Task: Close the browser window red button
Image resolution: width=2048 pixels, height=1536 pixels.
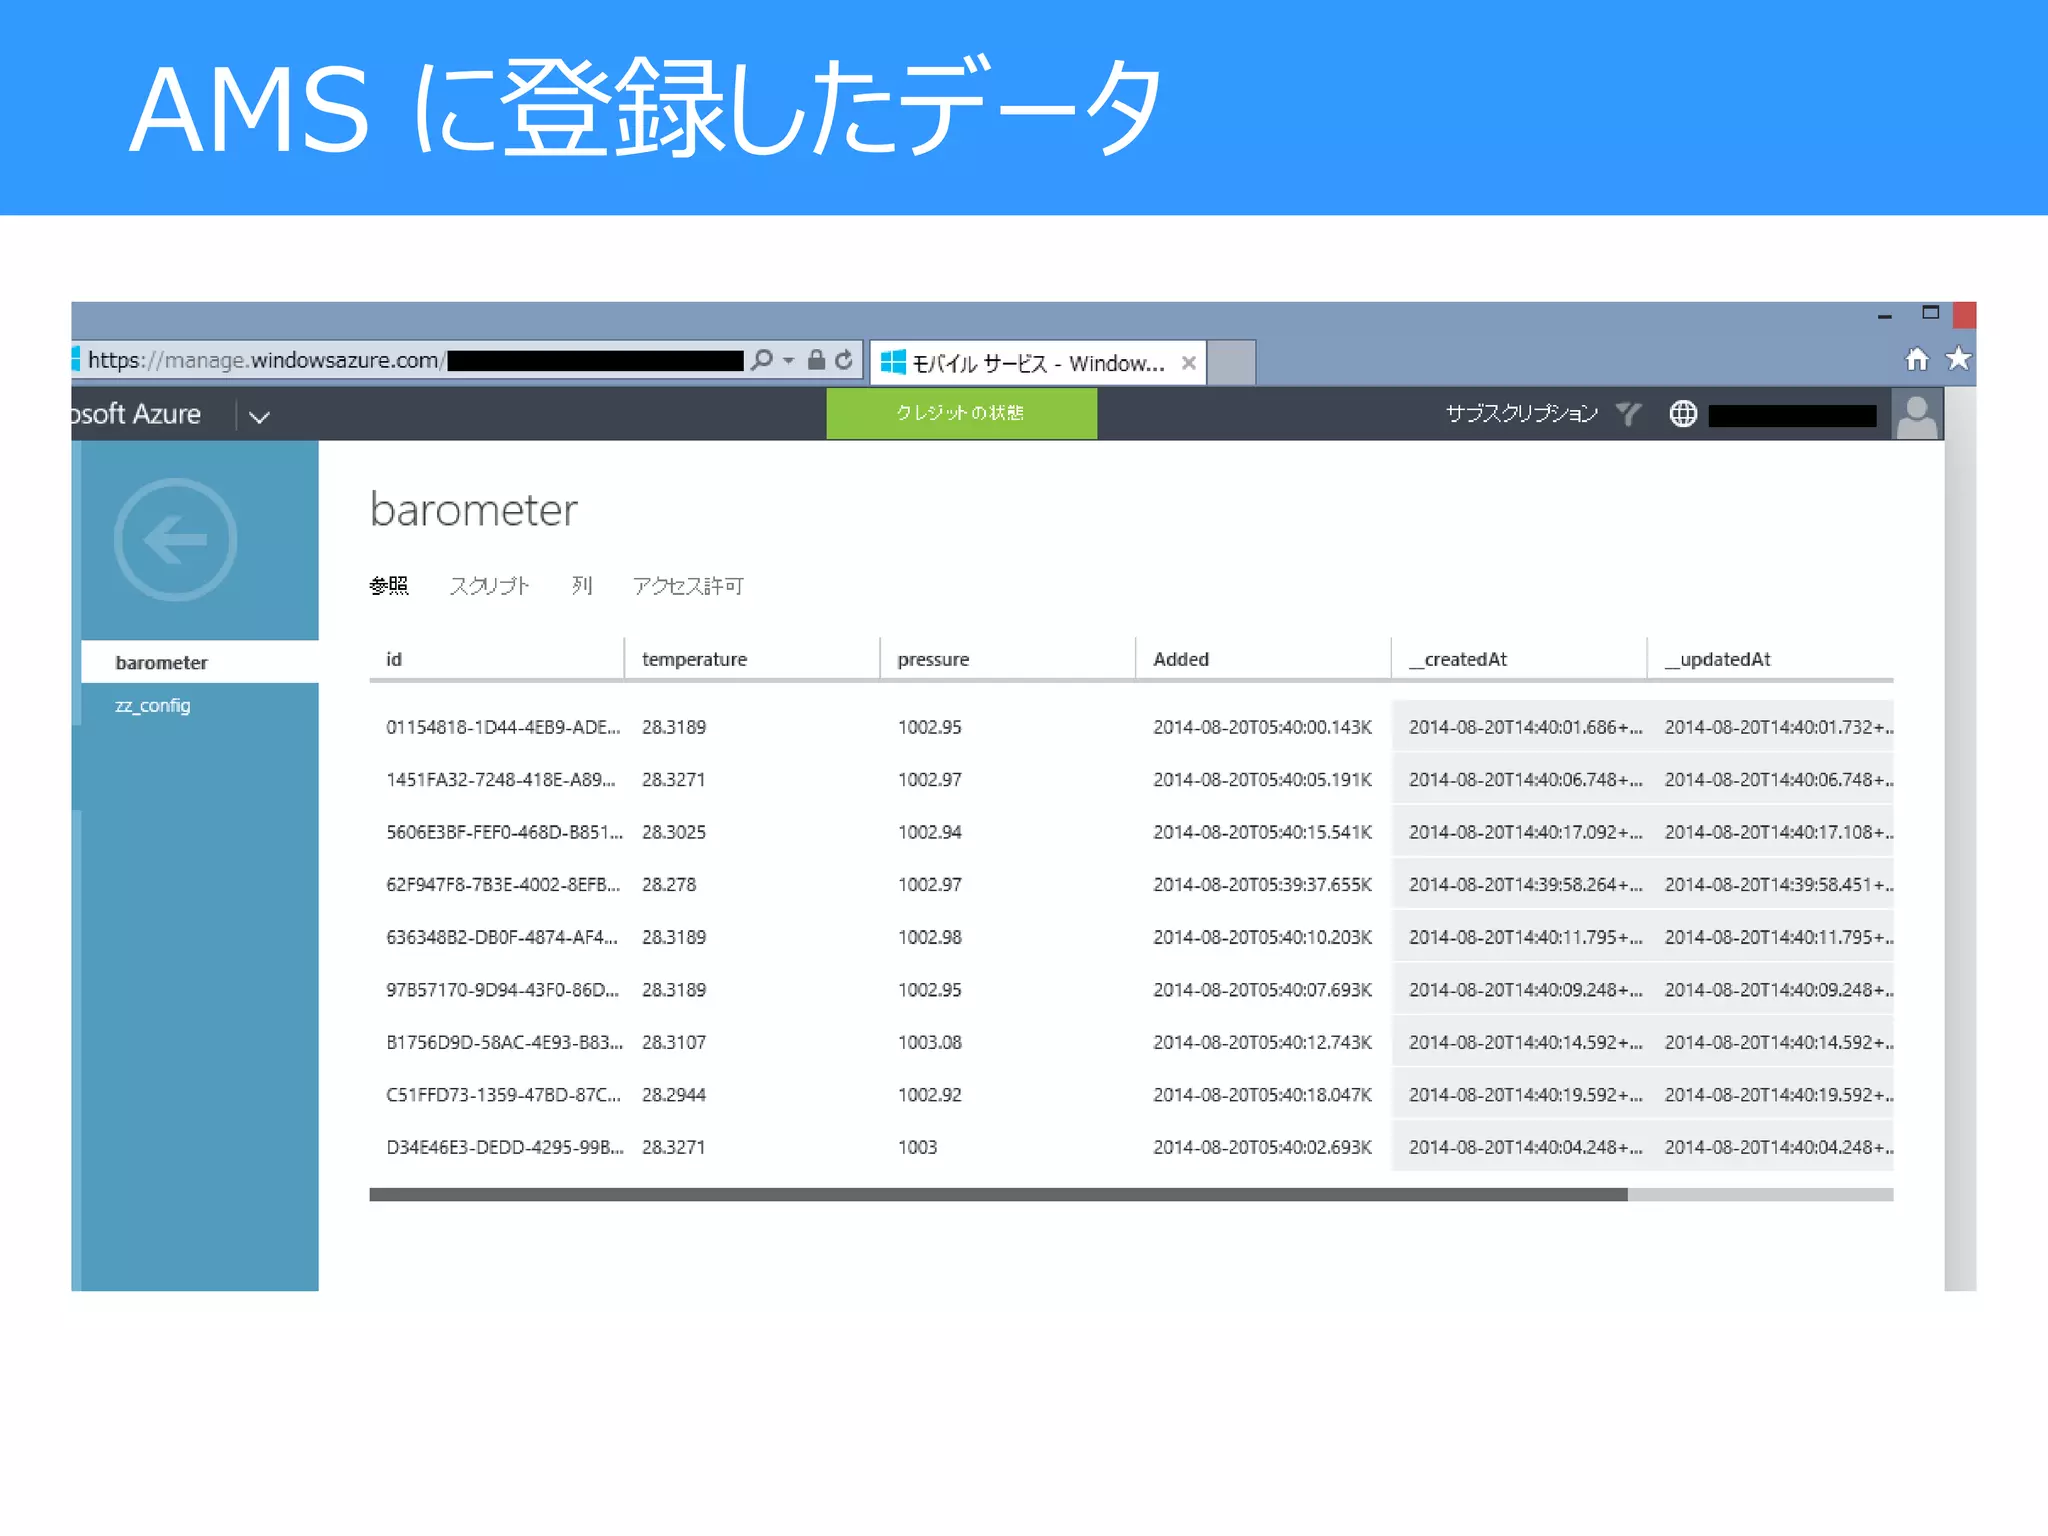Action: (x=1965, y=315)
